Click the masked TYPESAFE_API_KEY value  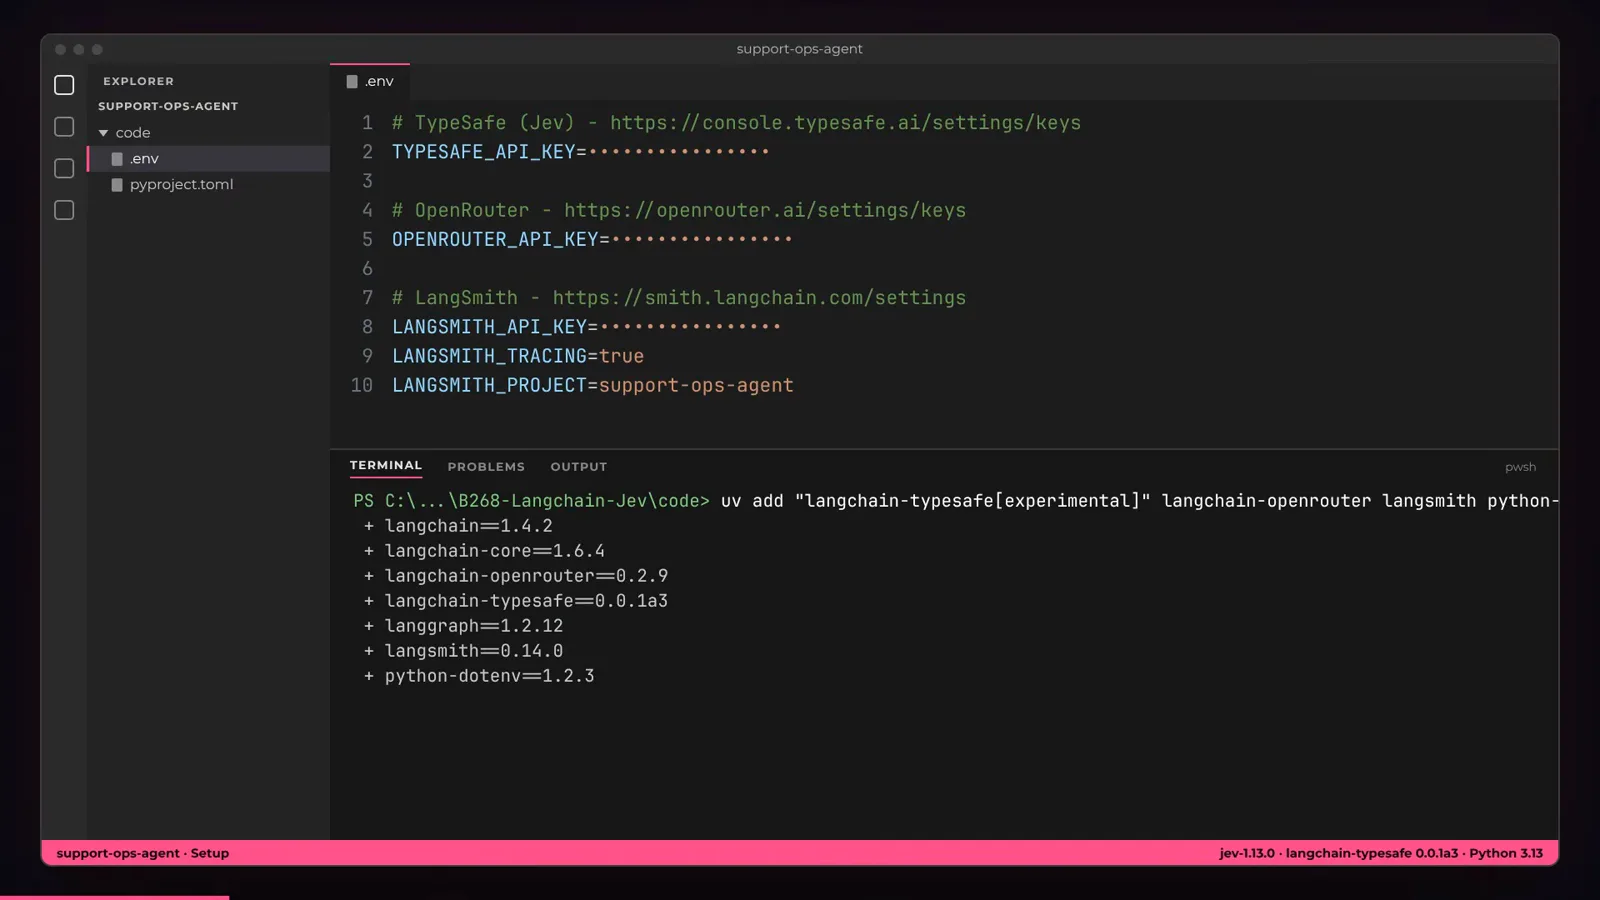pos(679,152)
